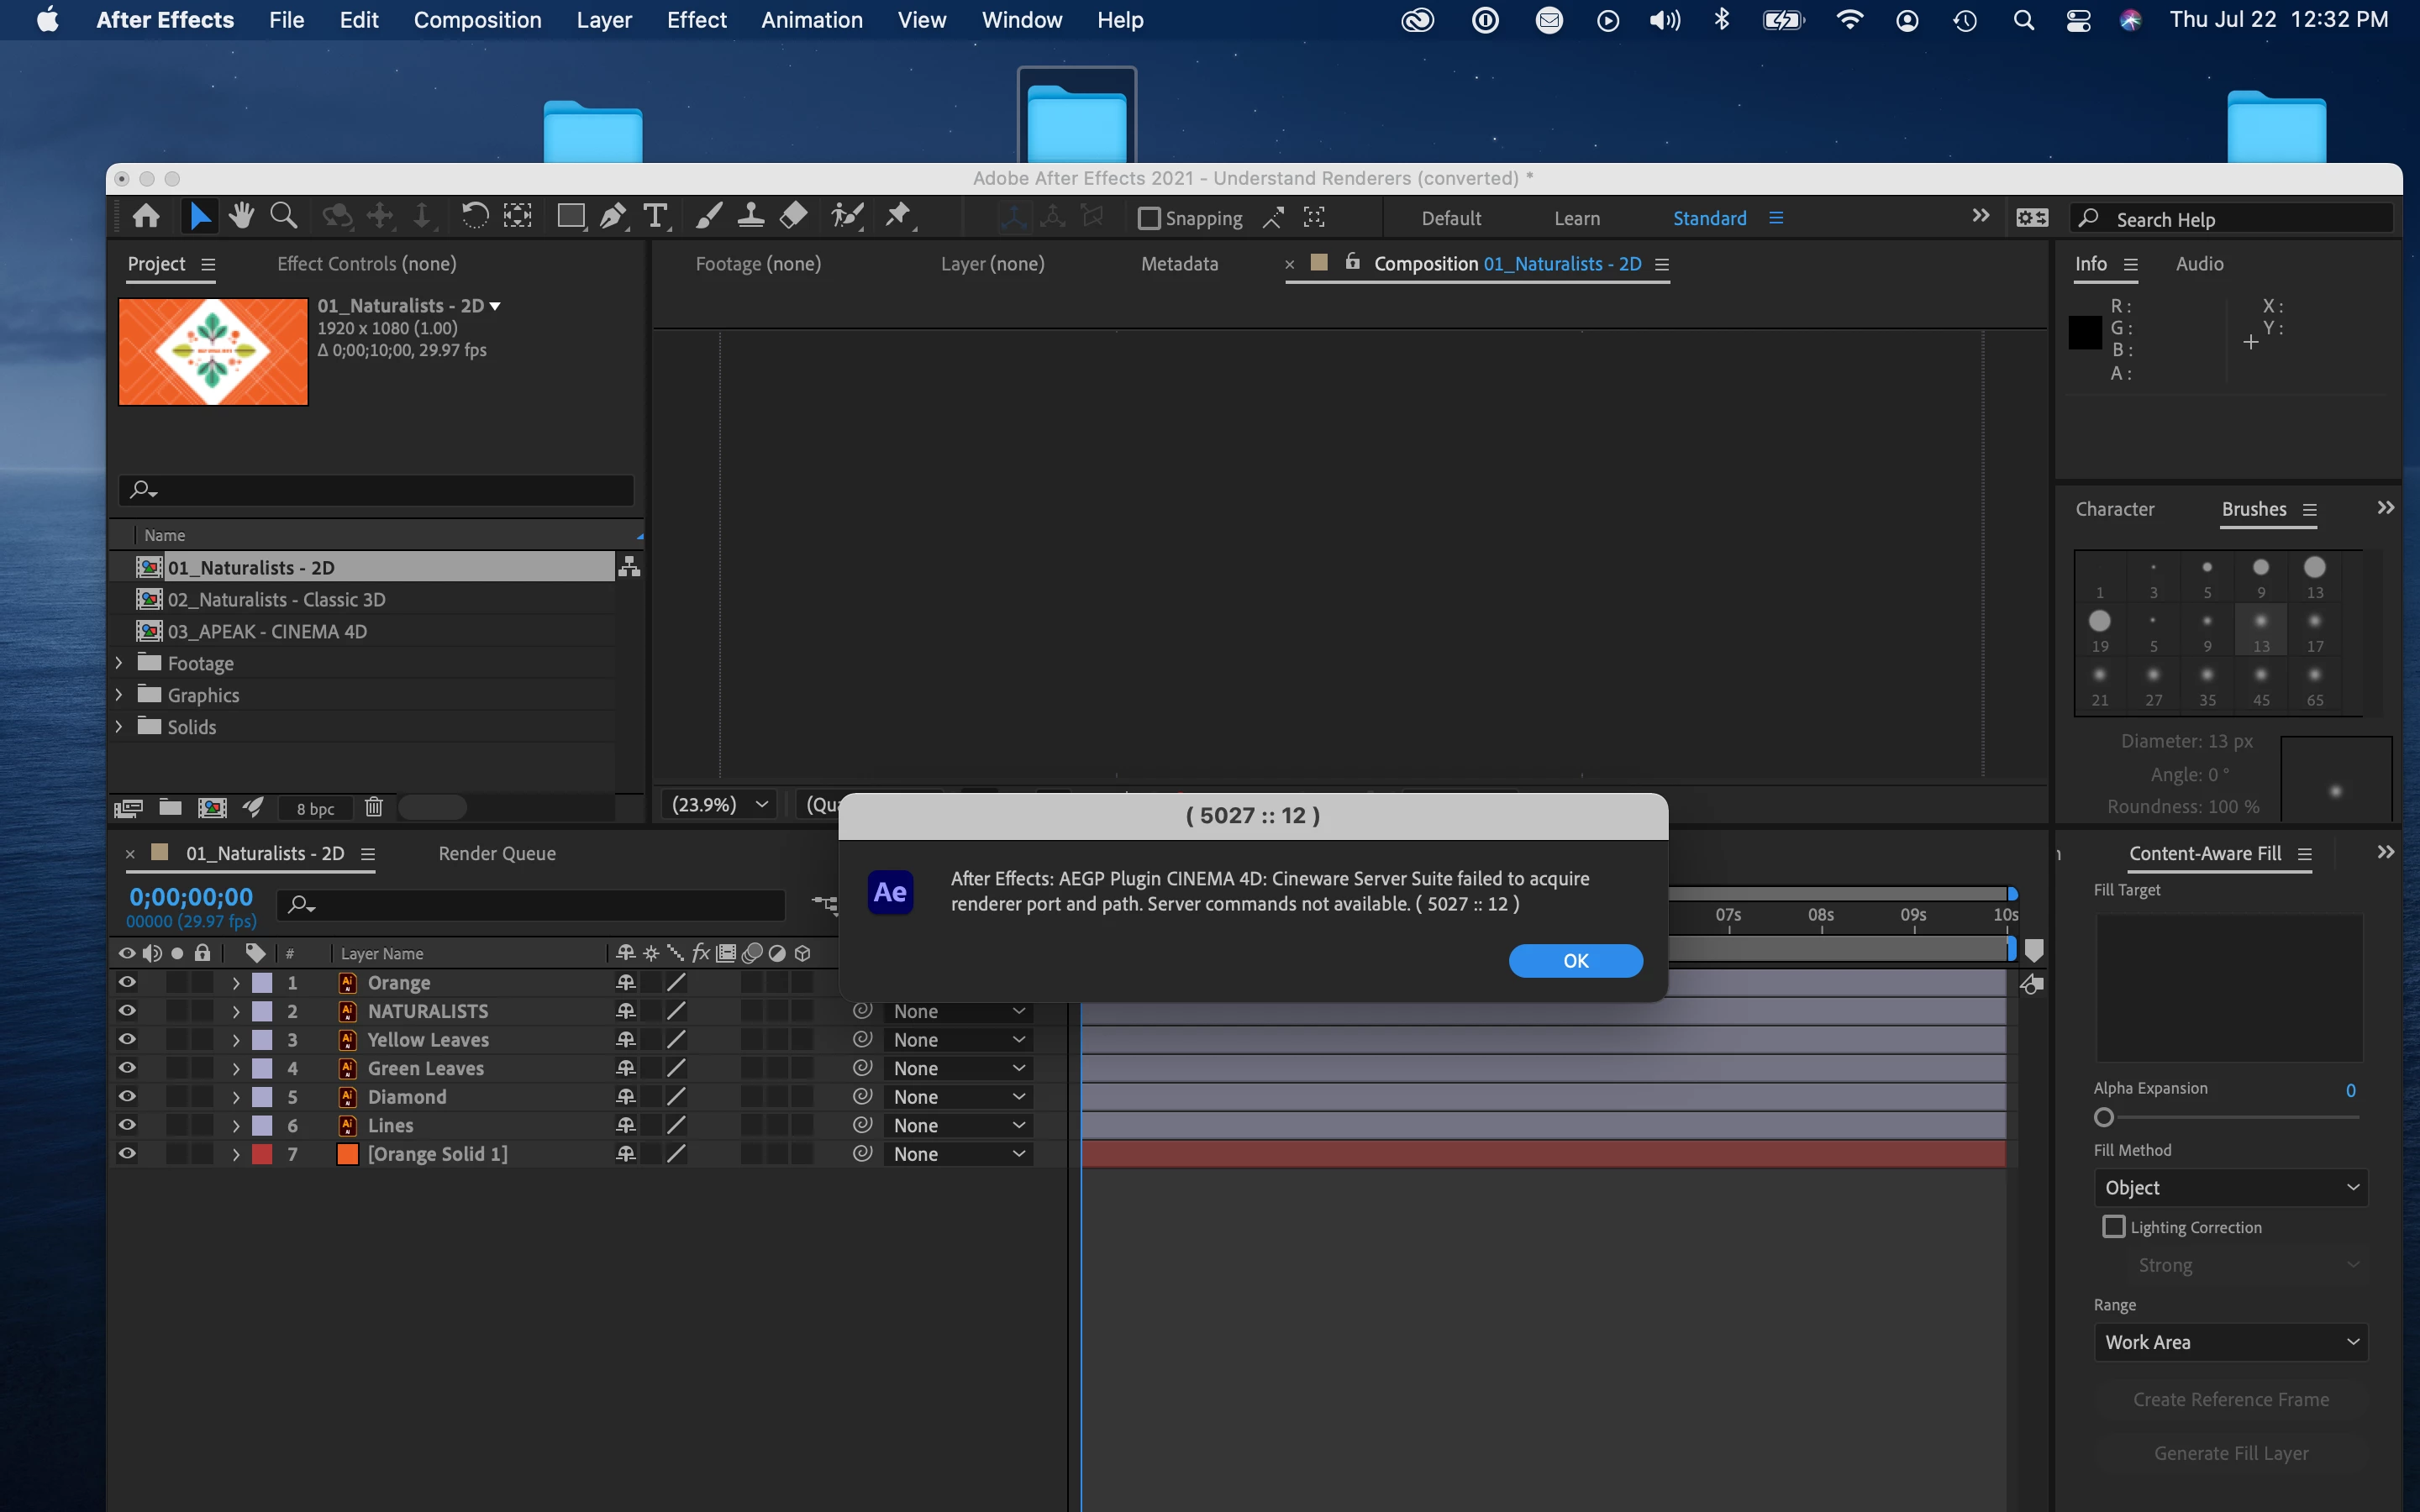This screenshot has height=1512, width=2420.
Task: Open the Range Work Area dropdown
Action: click(2230, 1342)
